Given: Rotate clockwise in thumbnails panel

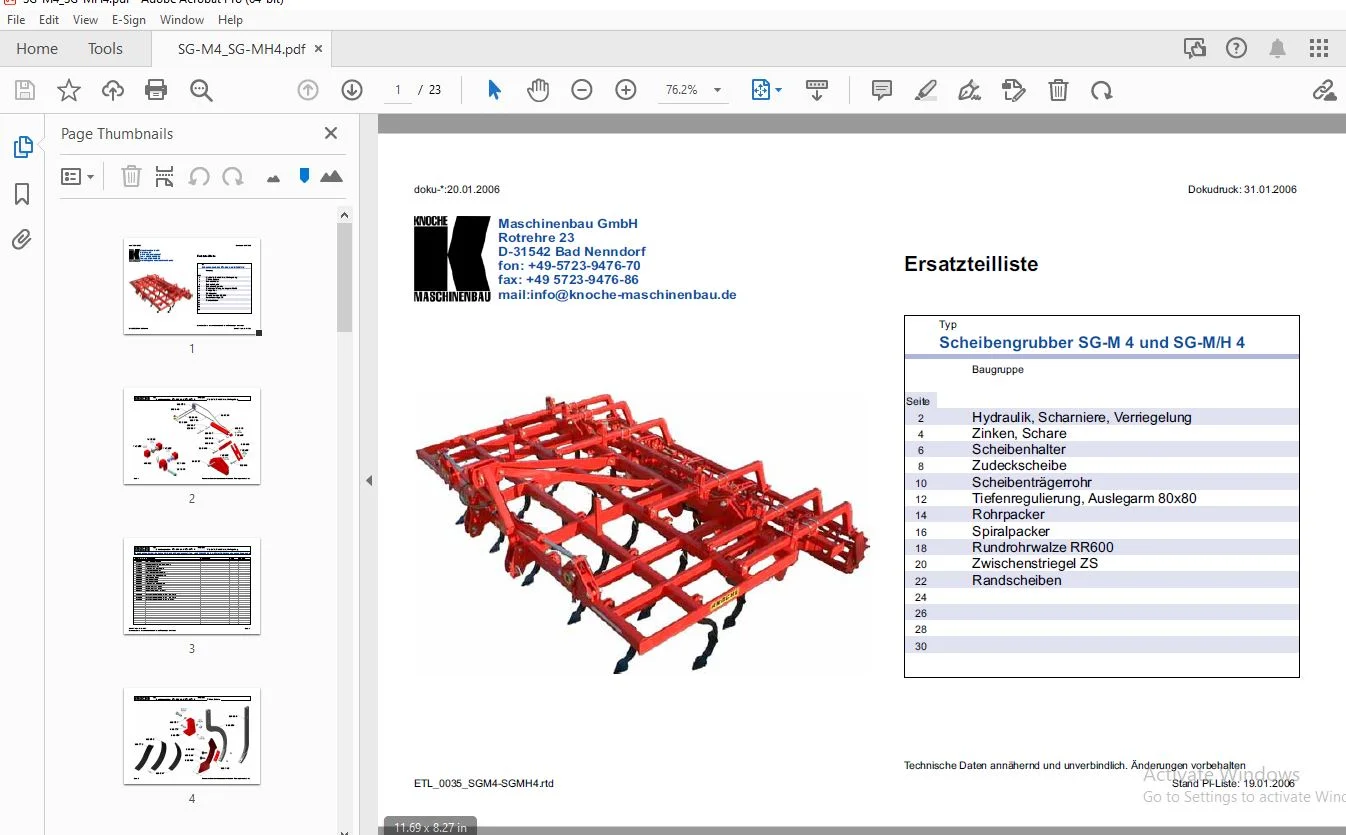Looking at the screenshot, I should (233, 177).
